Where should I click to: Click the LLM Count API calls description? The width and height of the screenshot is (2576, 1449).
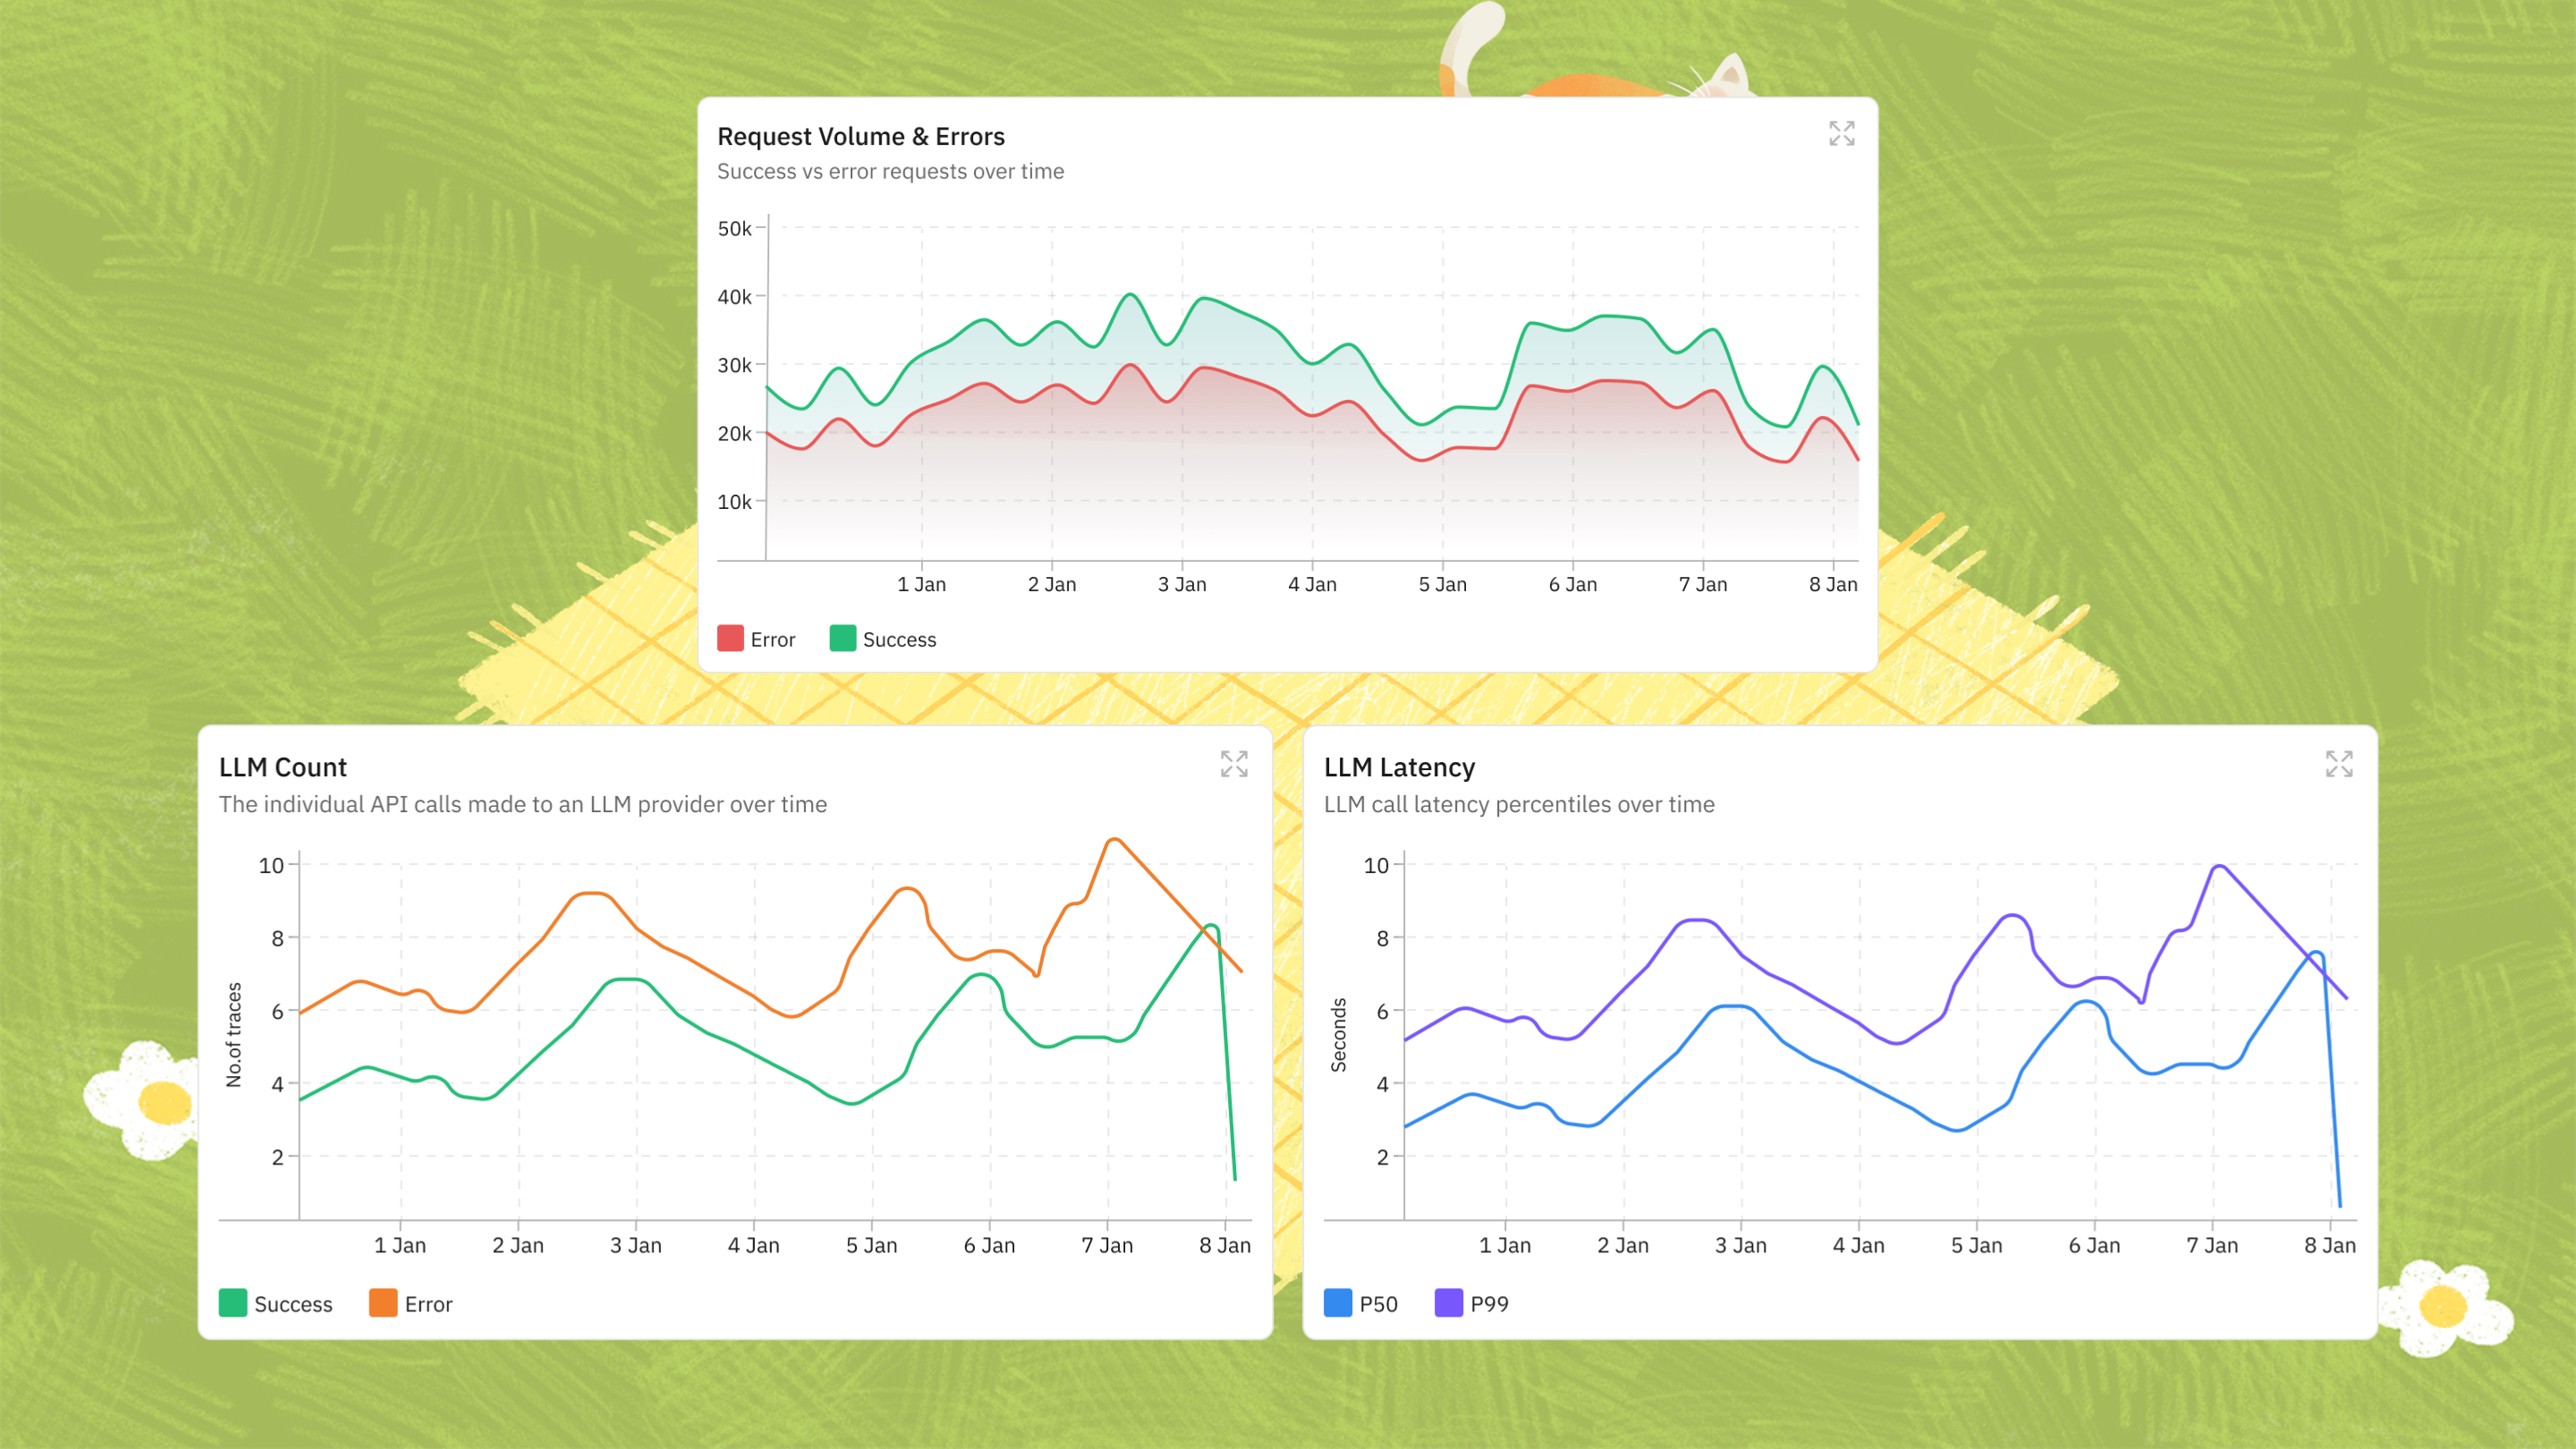[523, 804]
